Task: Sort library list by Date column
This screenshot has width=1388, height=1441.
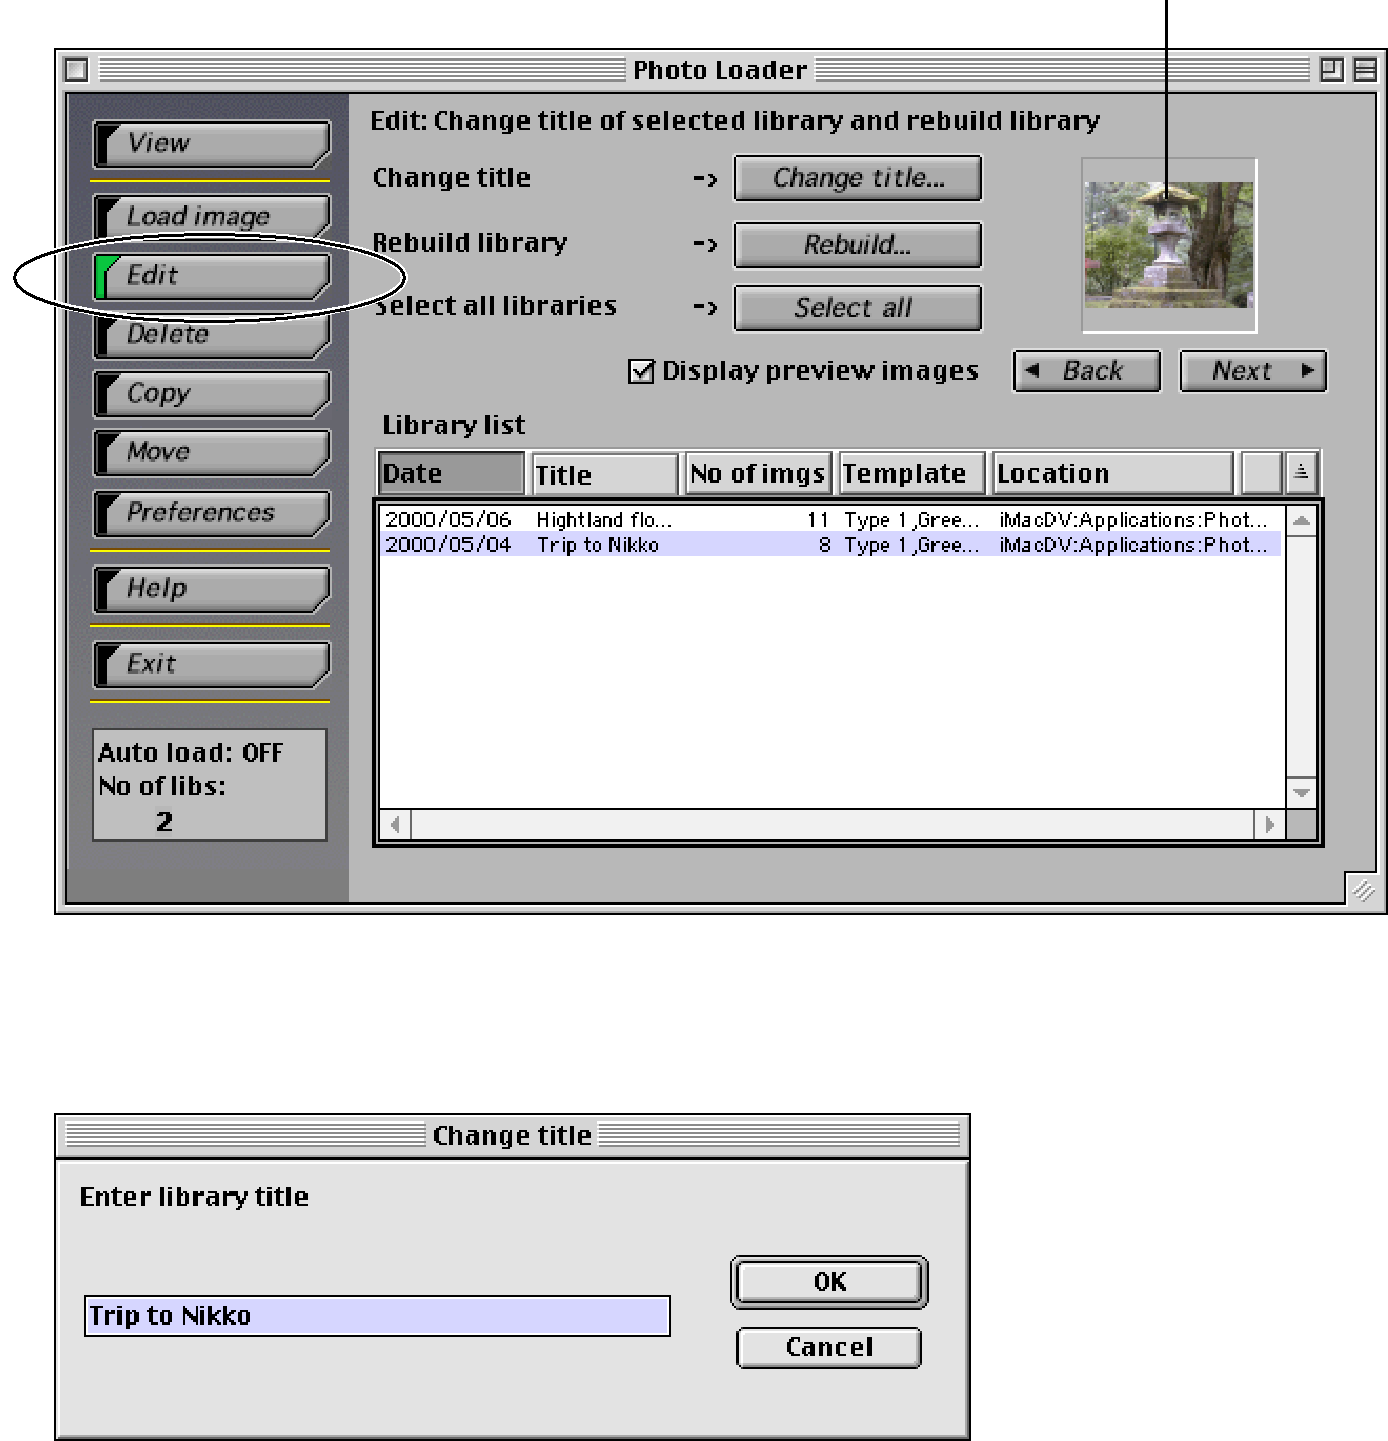Action: [451, 474]
